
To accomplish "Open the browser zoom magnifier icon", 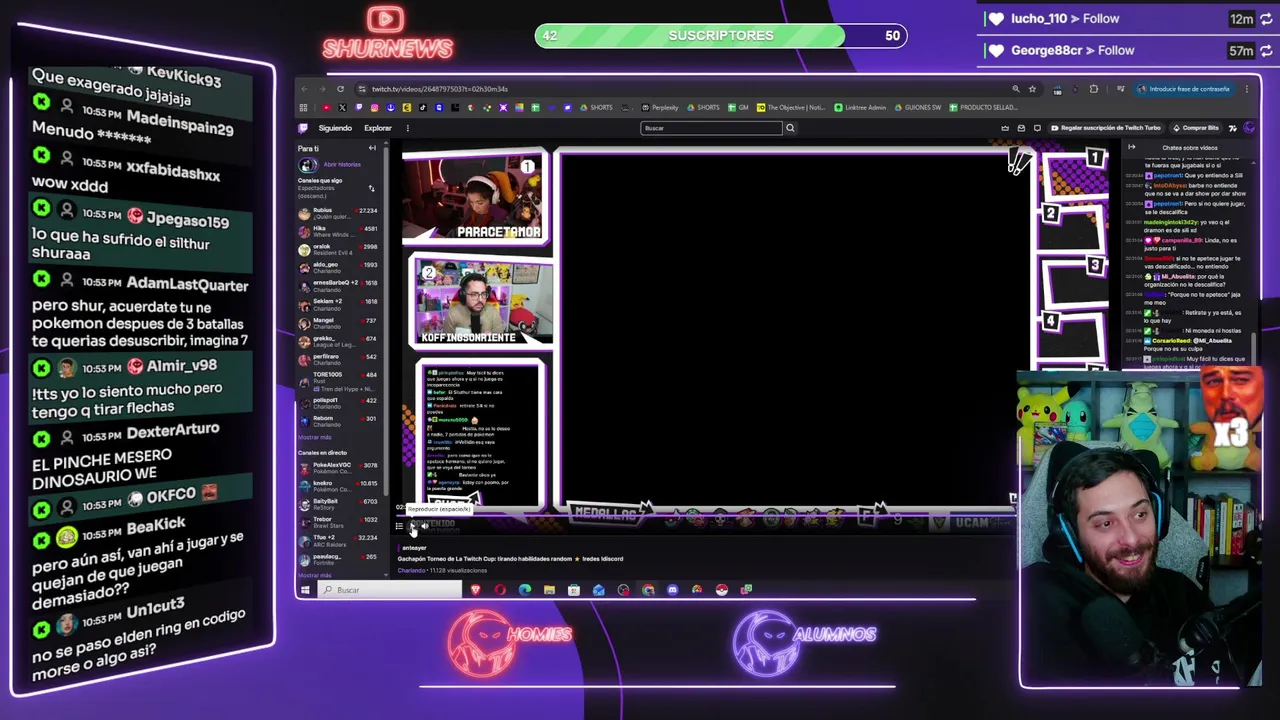I will [1015, 89].
